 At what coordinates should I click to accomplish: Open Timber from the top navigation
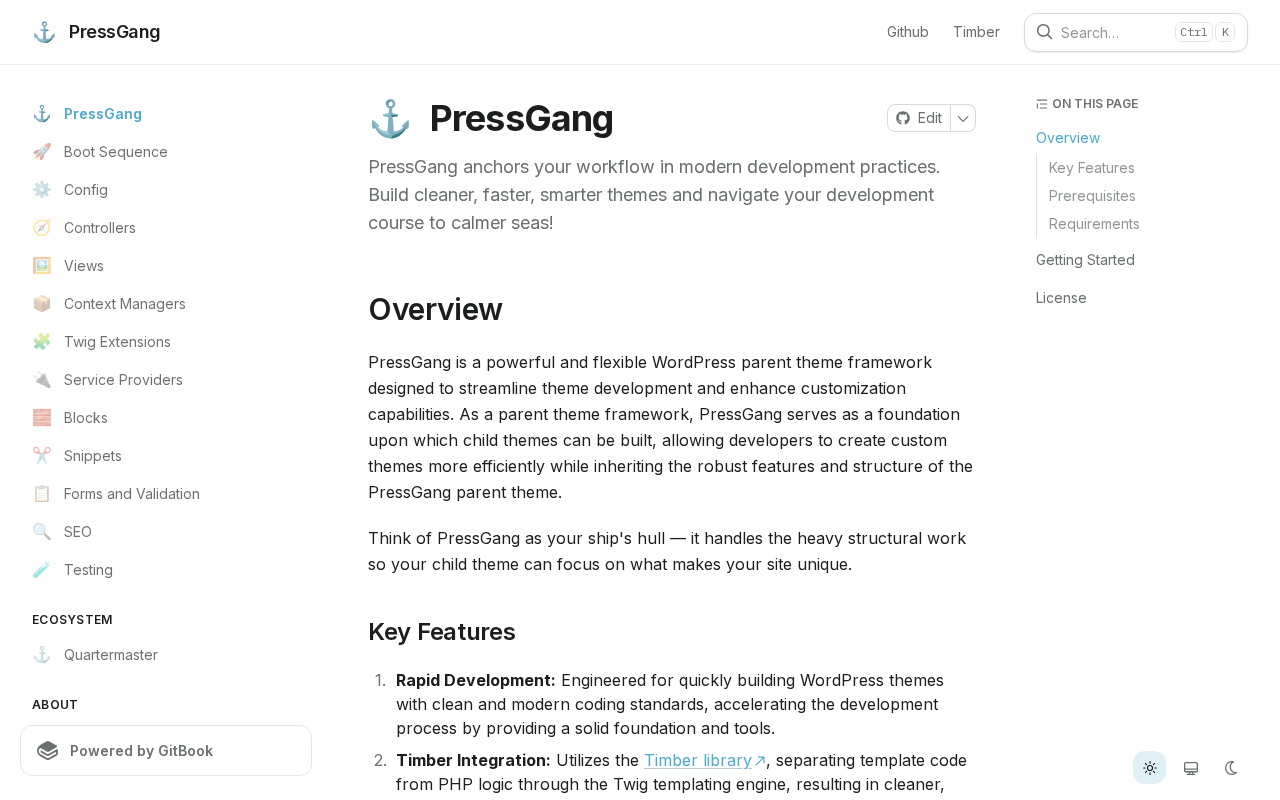click(976, 32)
